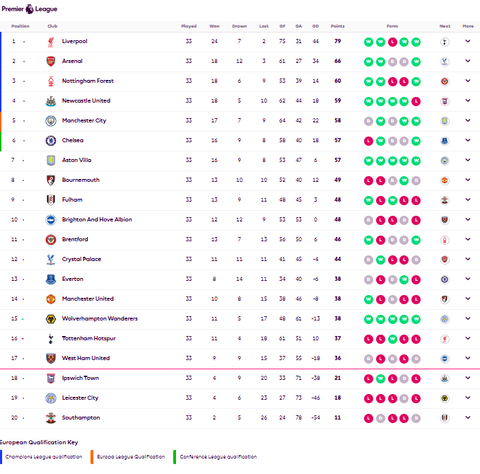
Task: Open the Leicester City club link
Action: pos(80,398)
